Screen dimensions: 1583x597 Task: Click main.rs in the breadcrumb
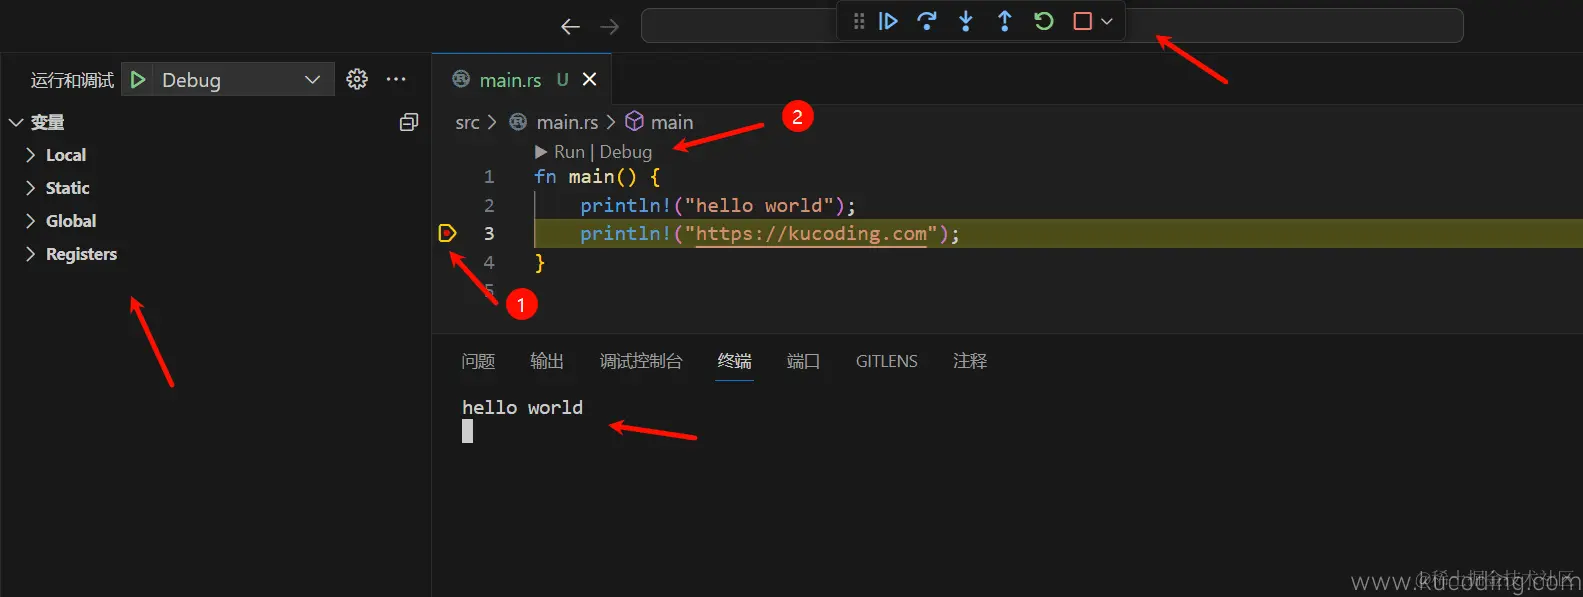click(x=567, y=122)
